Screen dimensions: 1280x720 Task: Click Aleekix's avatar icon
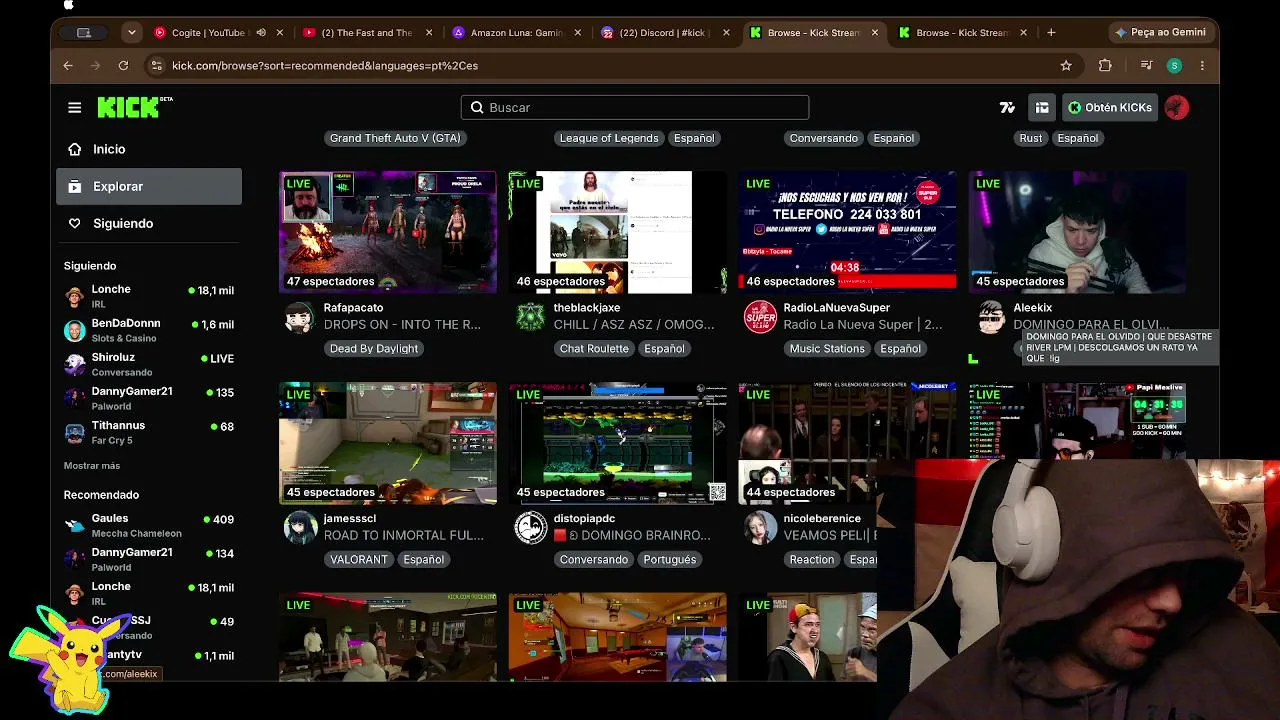[990, 317]
